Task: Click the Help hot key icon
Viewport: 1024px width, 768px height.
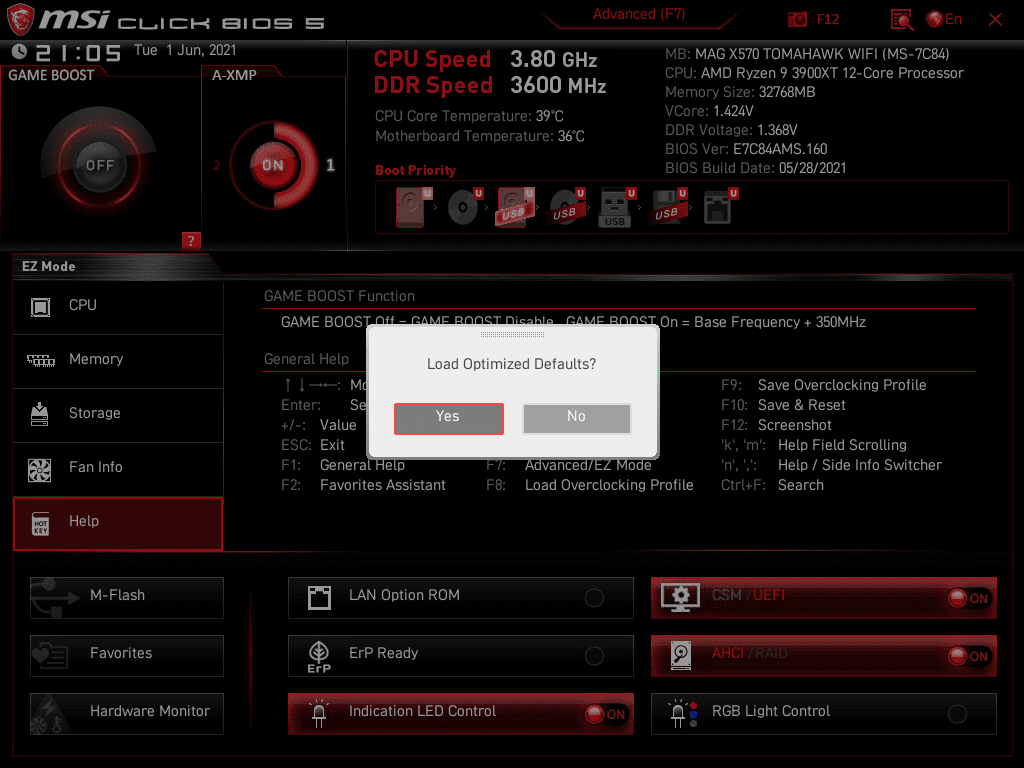Action: (40, 524)
